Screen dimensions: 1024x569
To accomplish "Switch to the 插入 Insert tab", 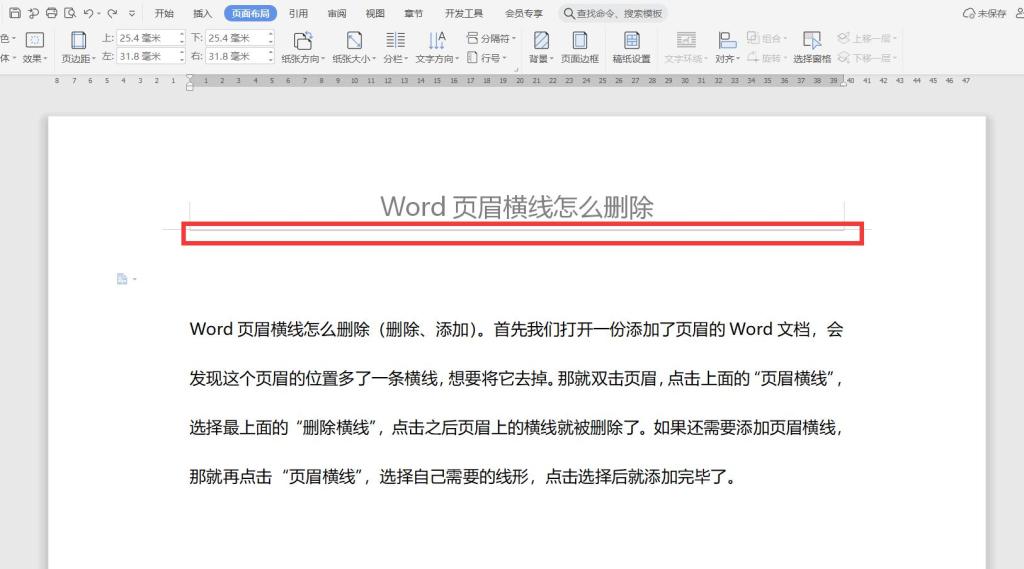I will point(202,13).
